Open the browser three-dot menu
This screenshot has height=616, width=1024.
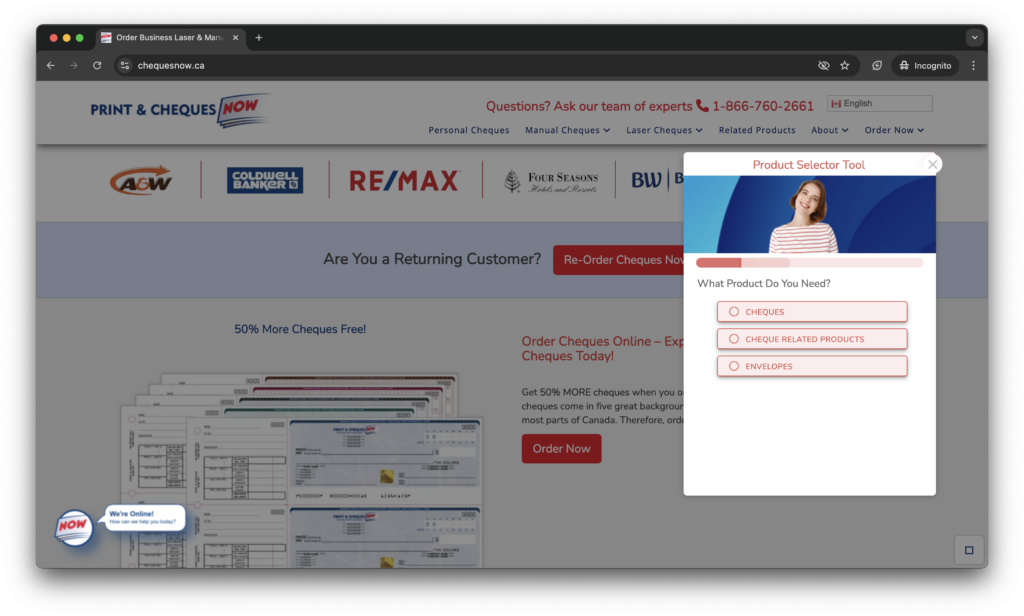973,65
